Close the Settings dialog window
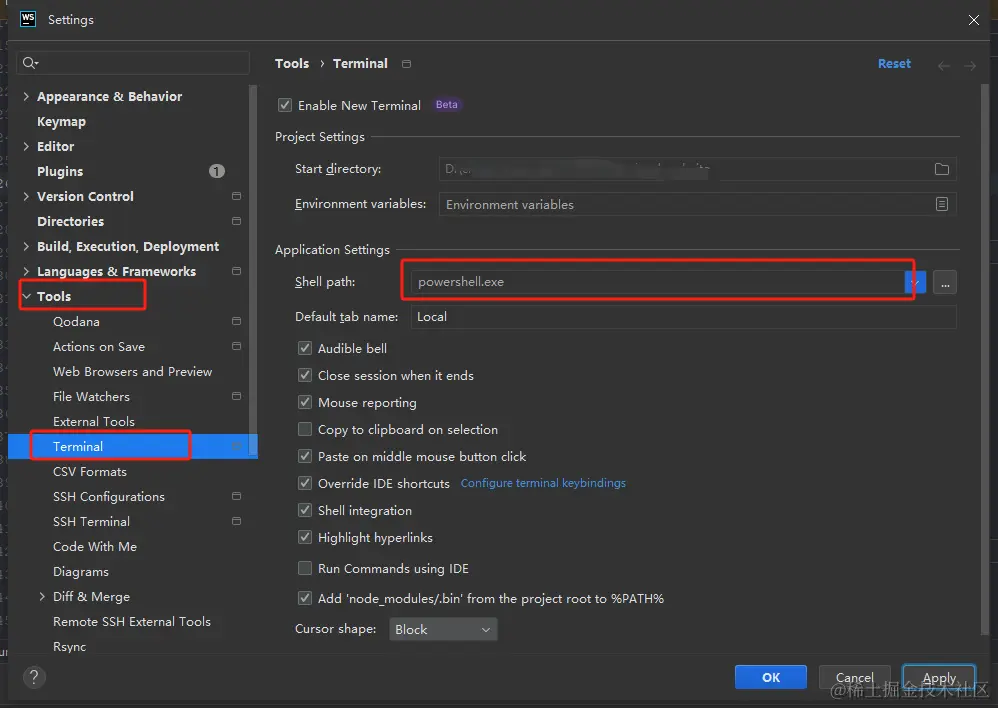 (x=973, y=20)
